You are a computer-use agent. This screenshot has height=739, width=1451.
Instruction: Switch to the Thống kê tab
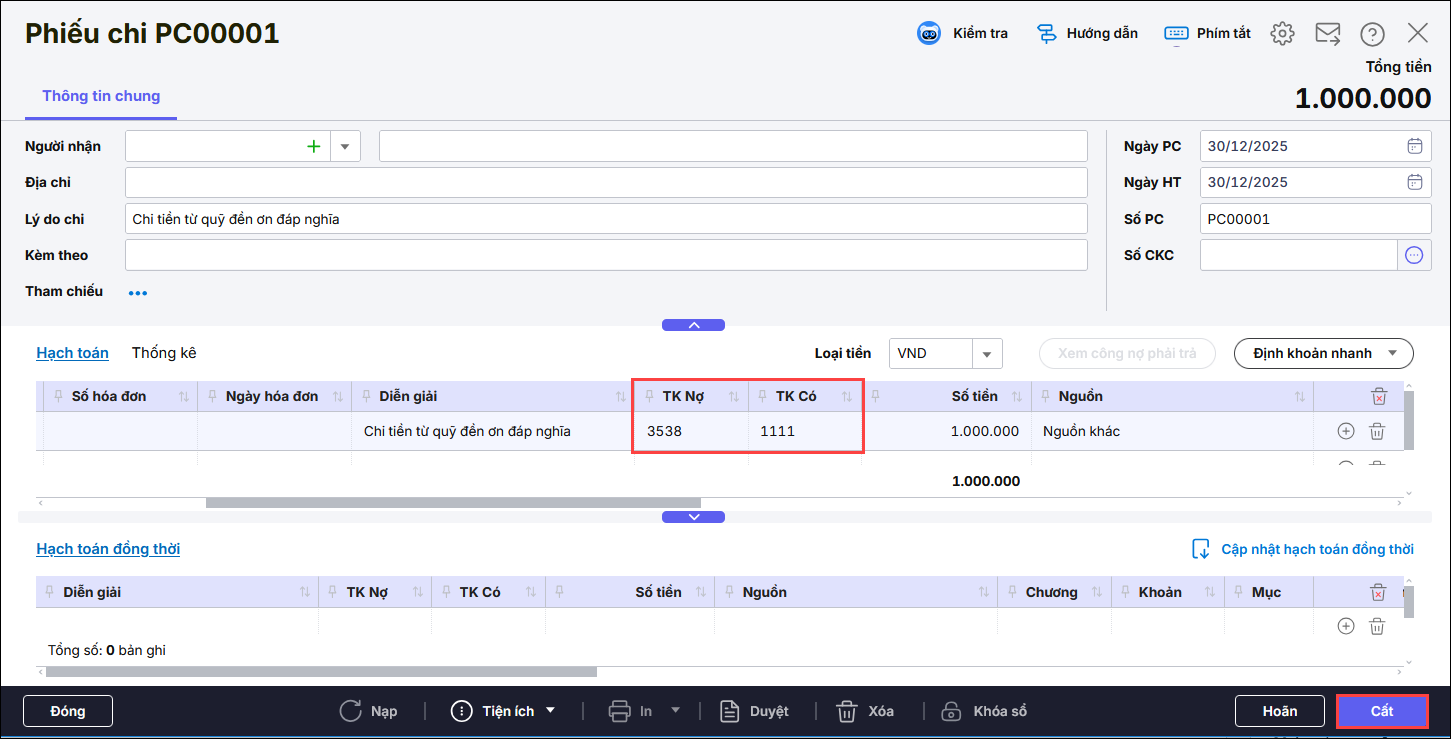pyautogui.click(x=164, y=353)
